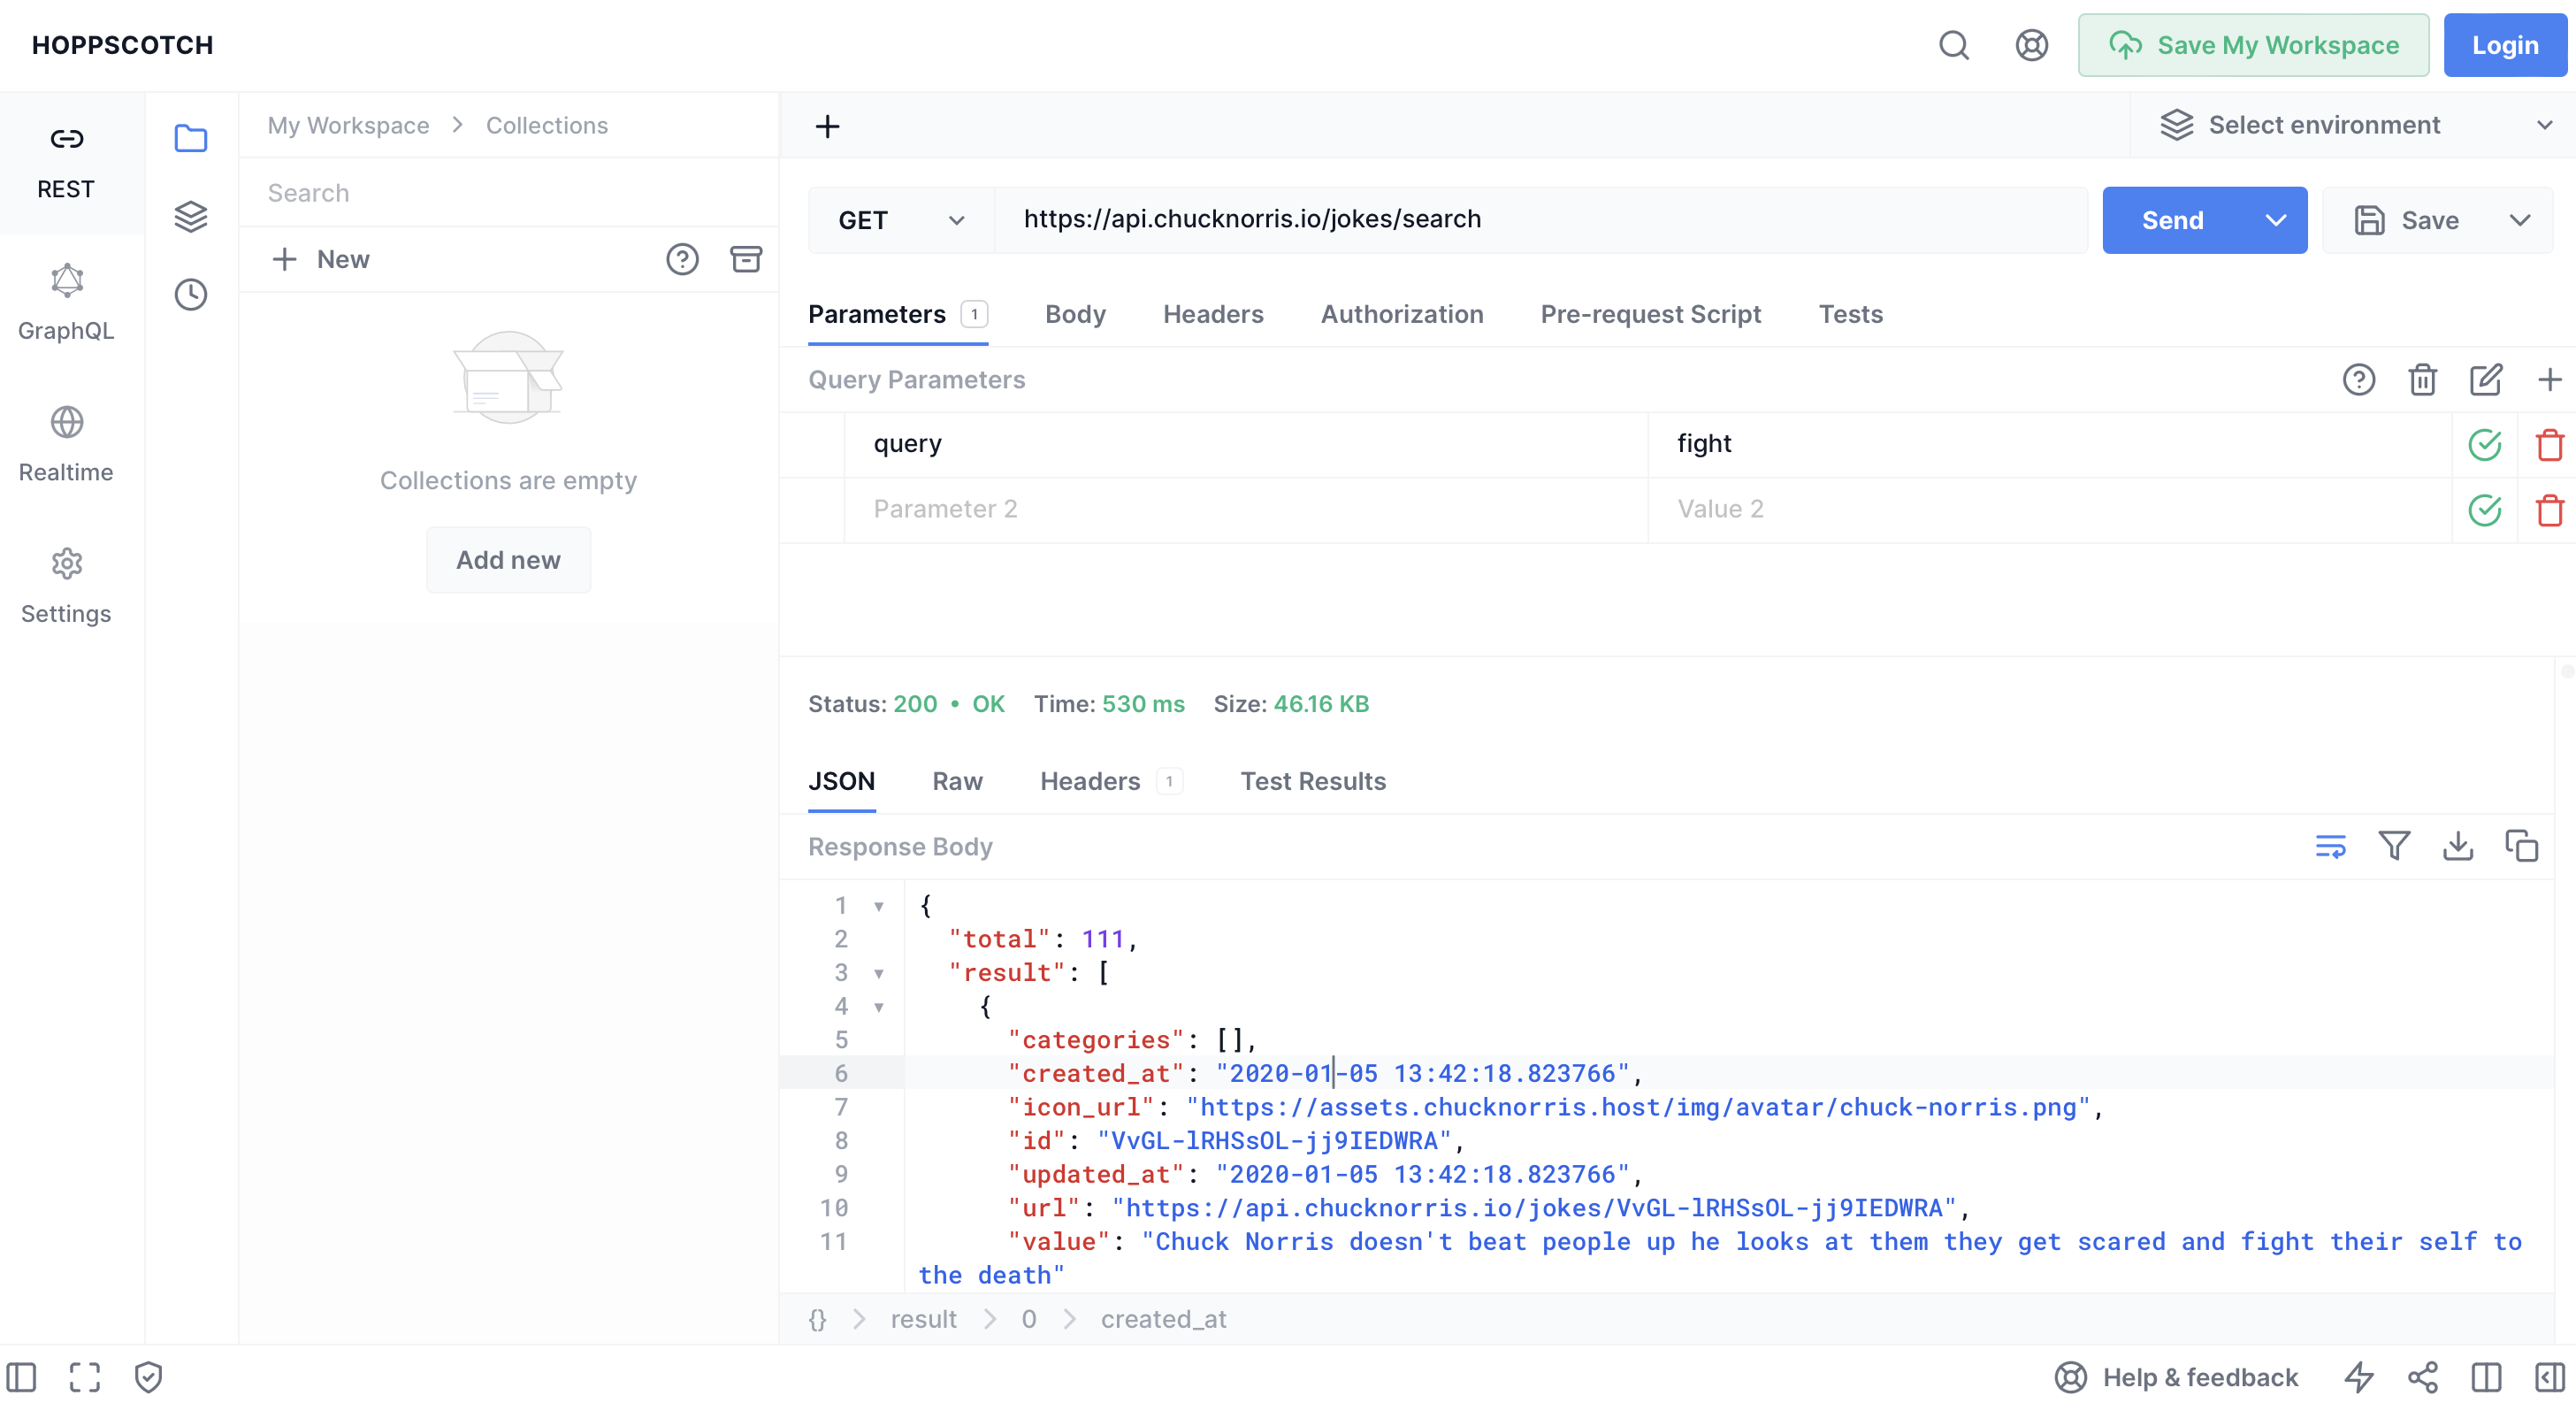Open GraphQL section in navigation
The image size is (2576, 1403).
[x=66, y=303]
